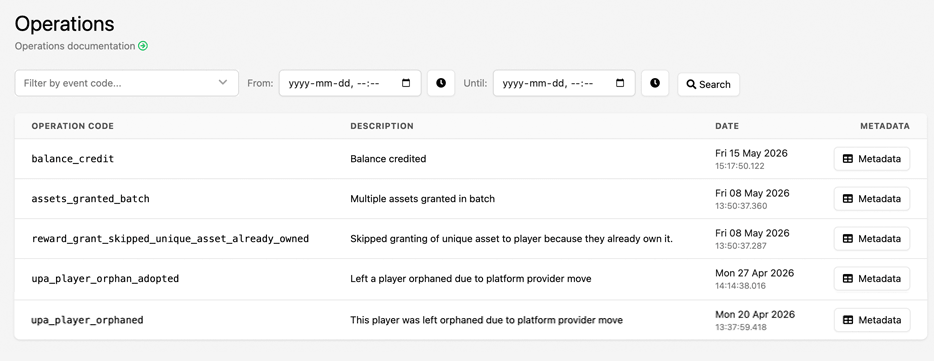Click the clock button next to From field
Screen dimensions: 934x361
coord(441,83)
